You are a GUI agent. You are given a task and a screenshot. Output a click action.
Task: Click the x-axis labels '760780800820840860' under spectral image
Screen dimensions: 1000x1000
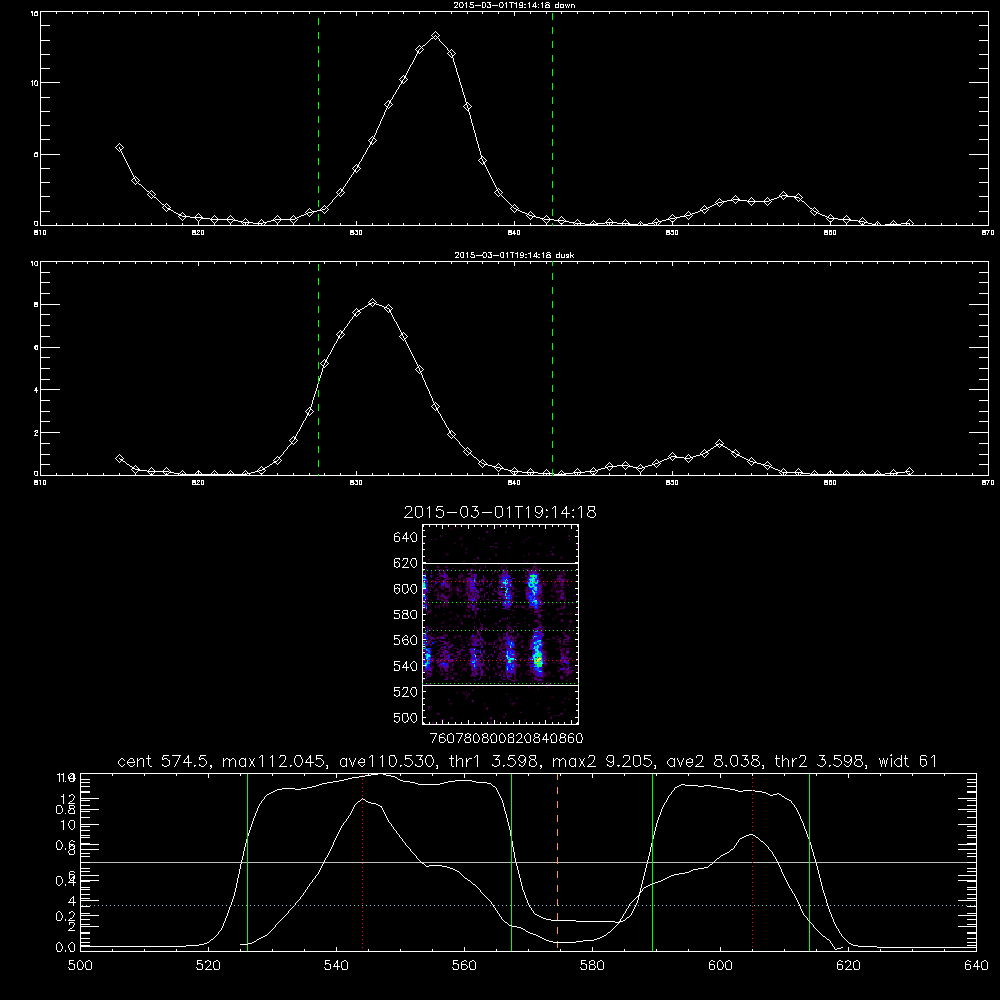(x=506, y=738)
